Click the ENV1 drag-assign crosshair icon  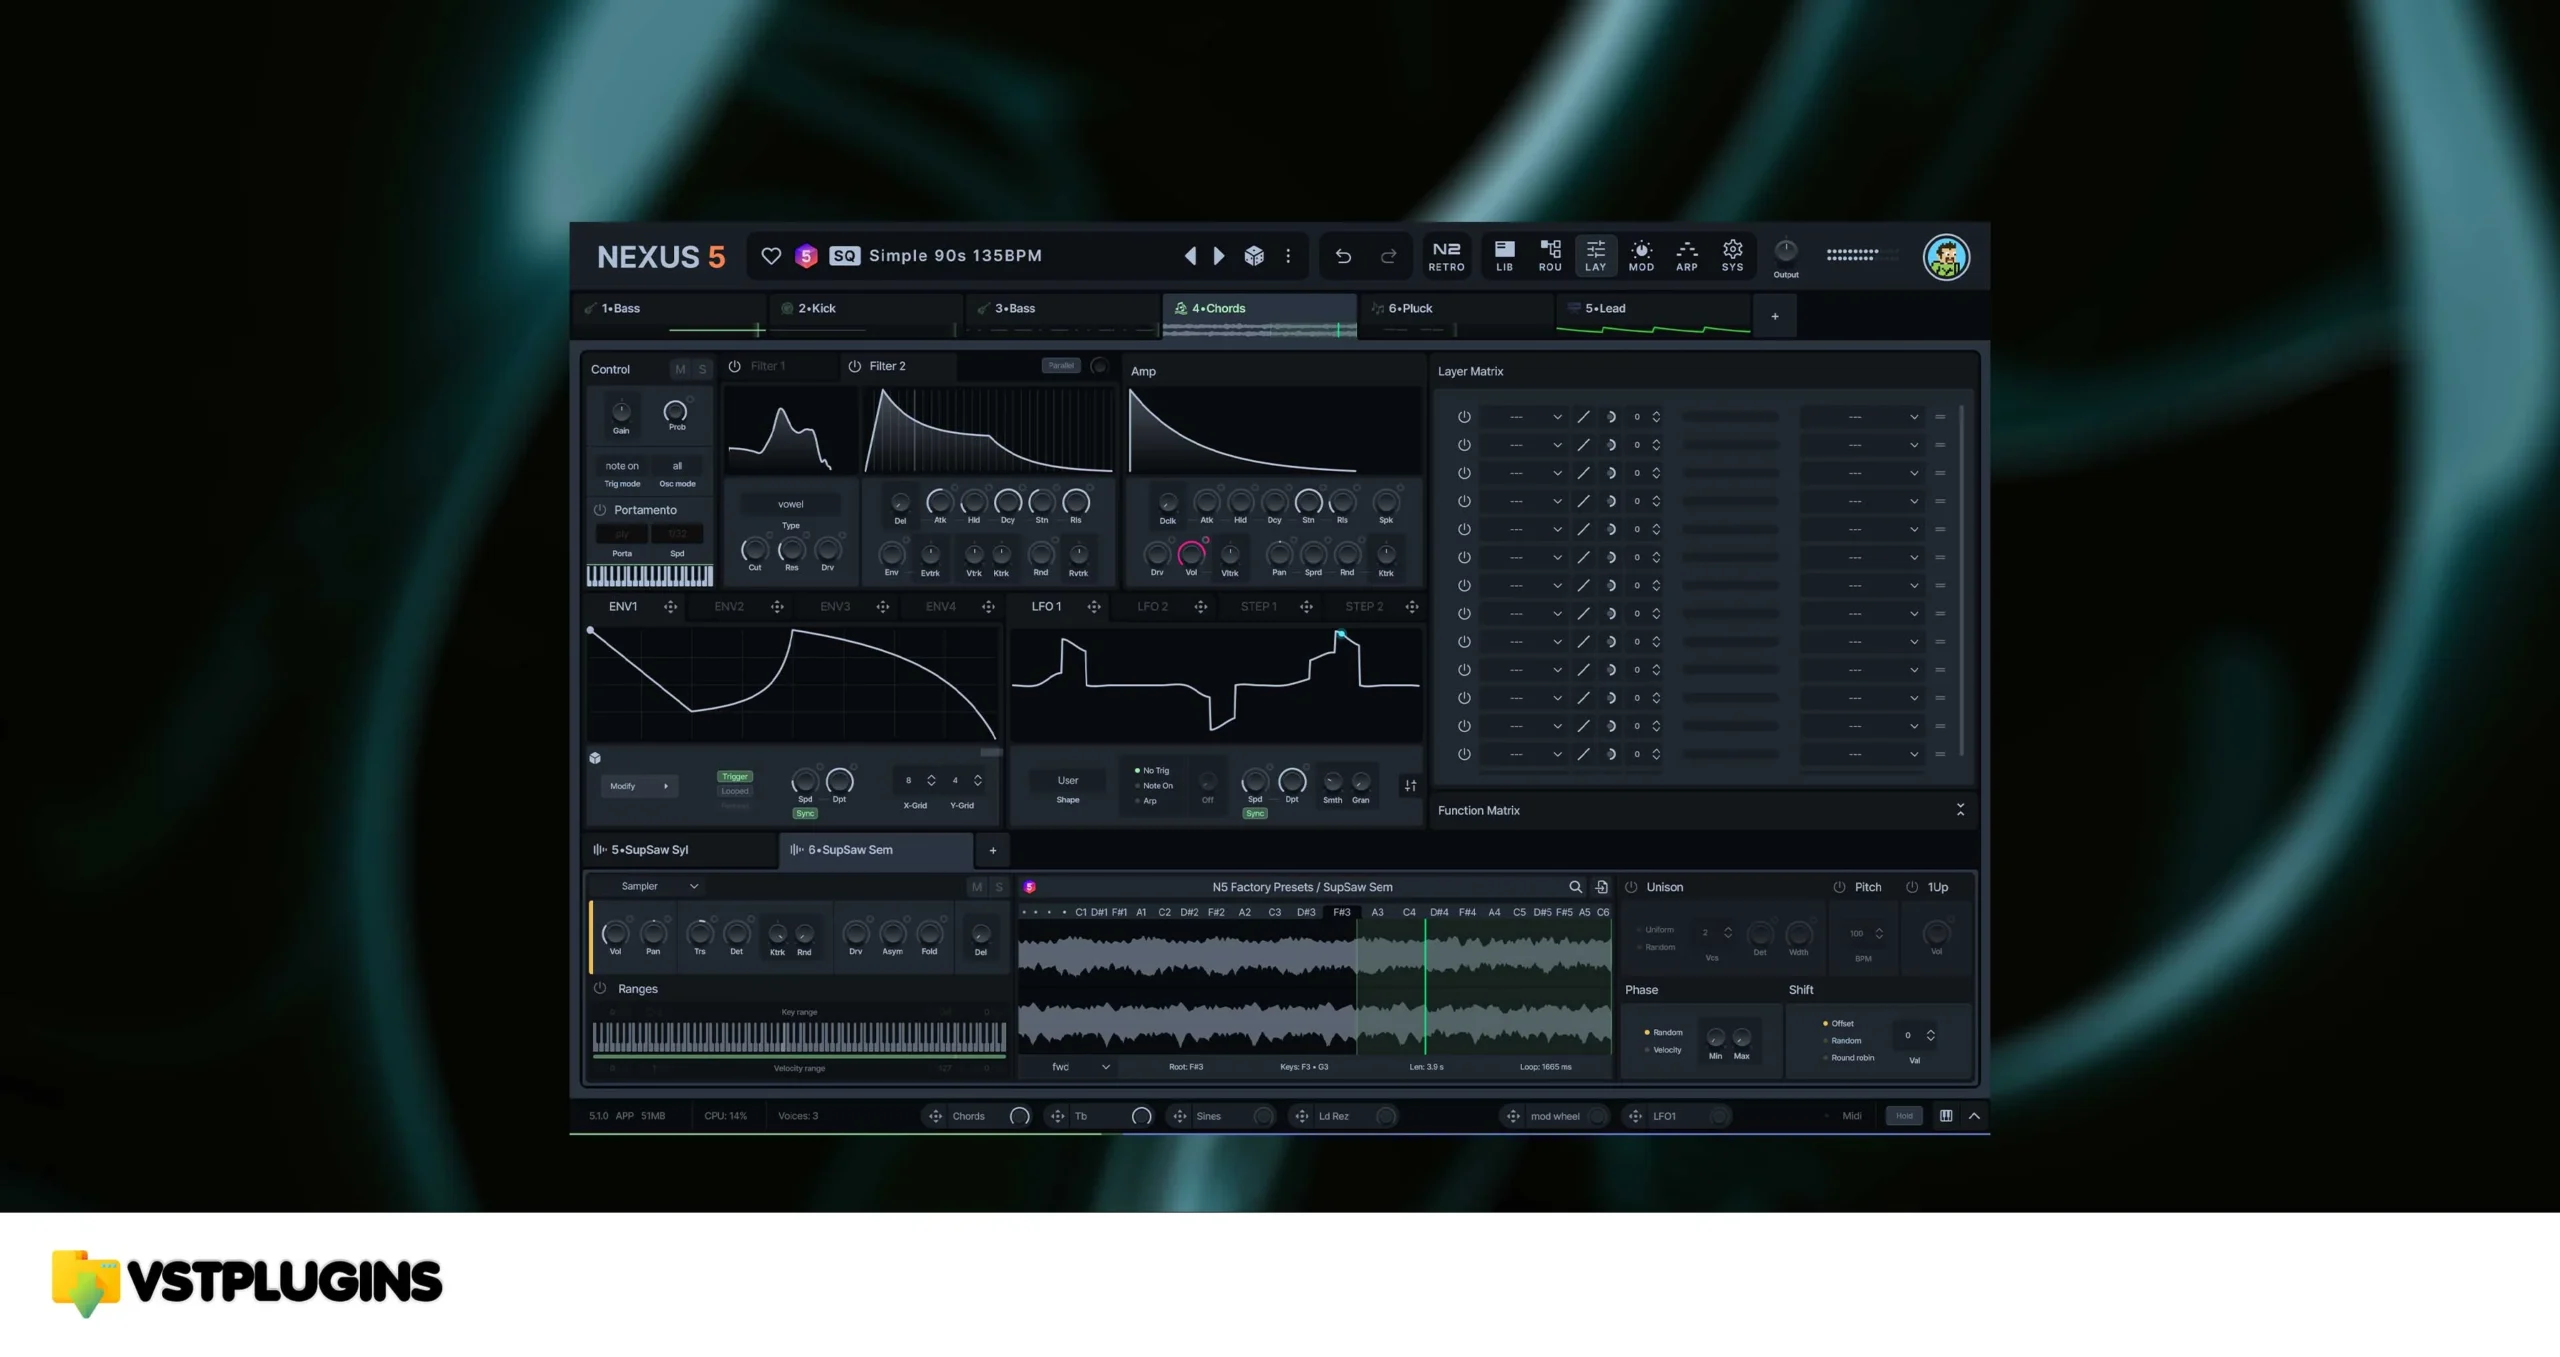[670, 607]
